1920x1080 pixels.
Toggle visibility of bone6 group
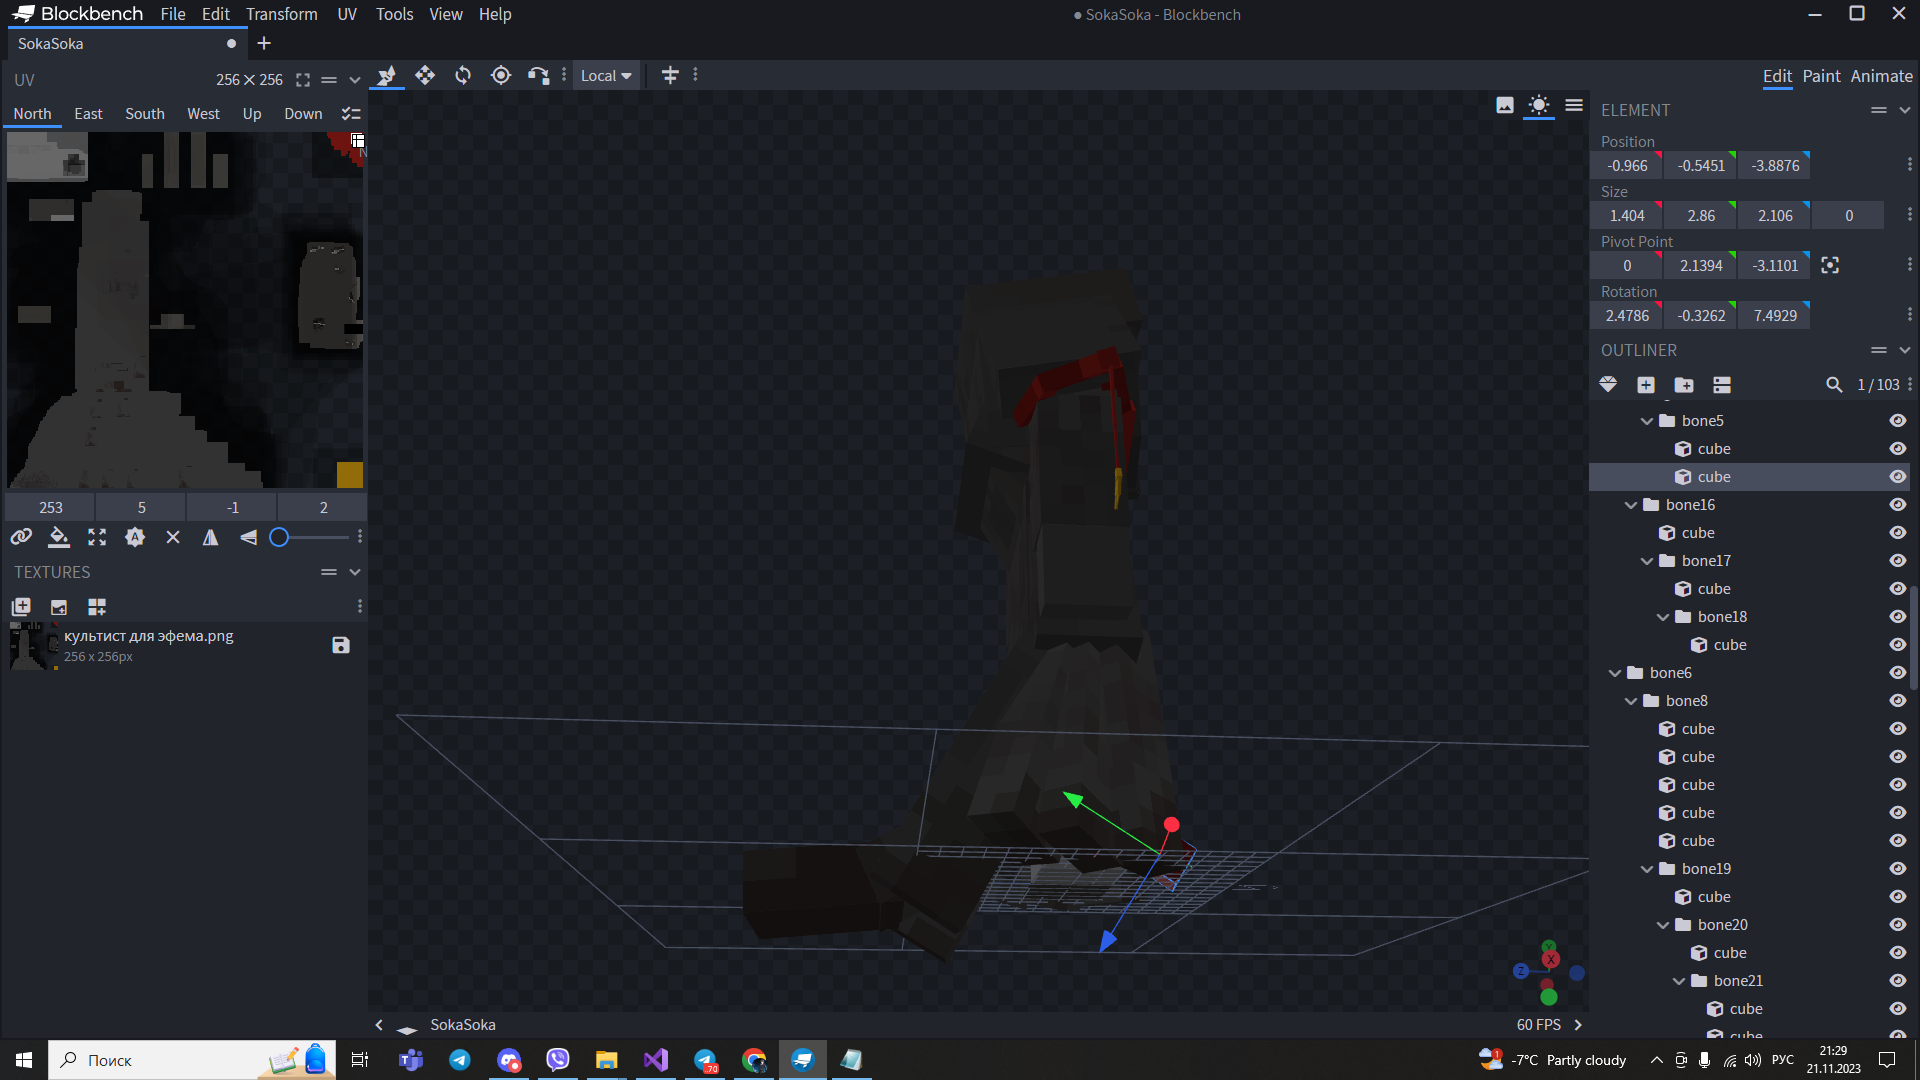pyautogui.click(x=1898, y=673)
